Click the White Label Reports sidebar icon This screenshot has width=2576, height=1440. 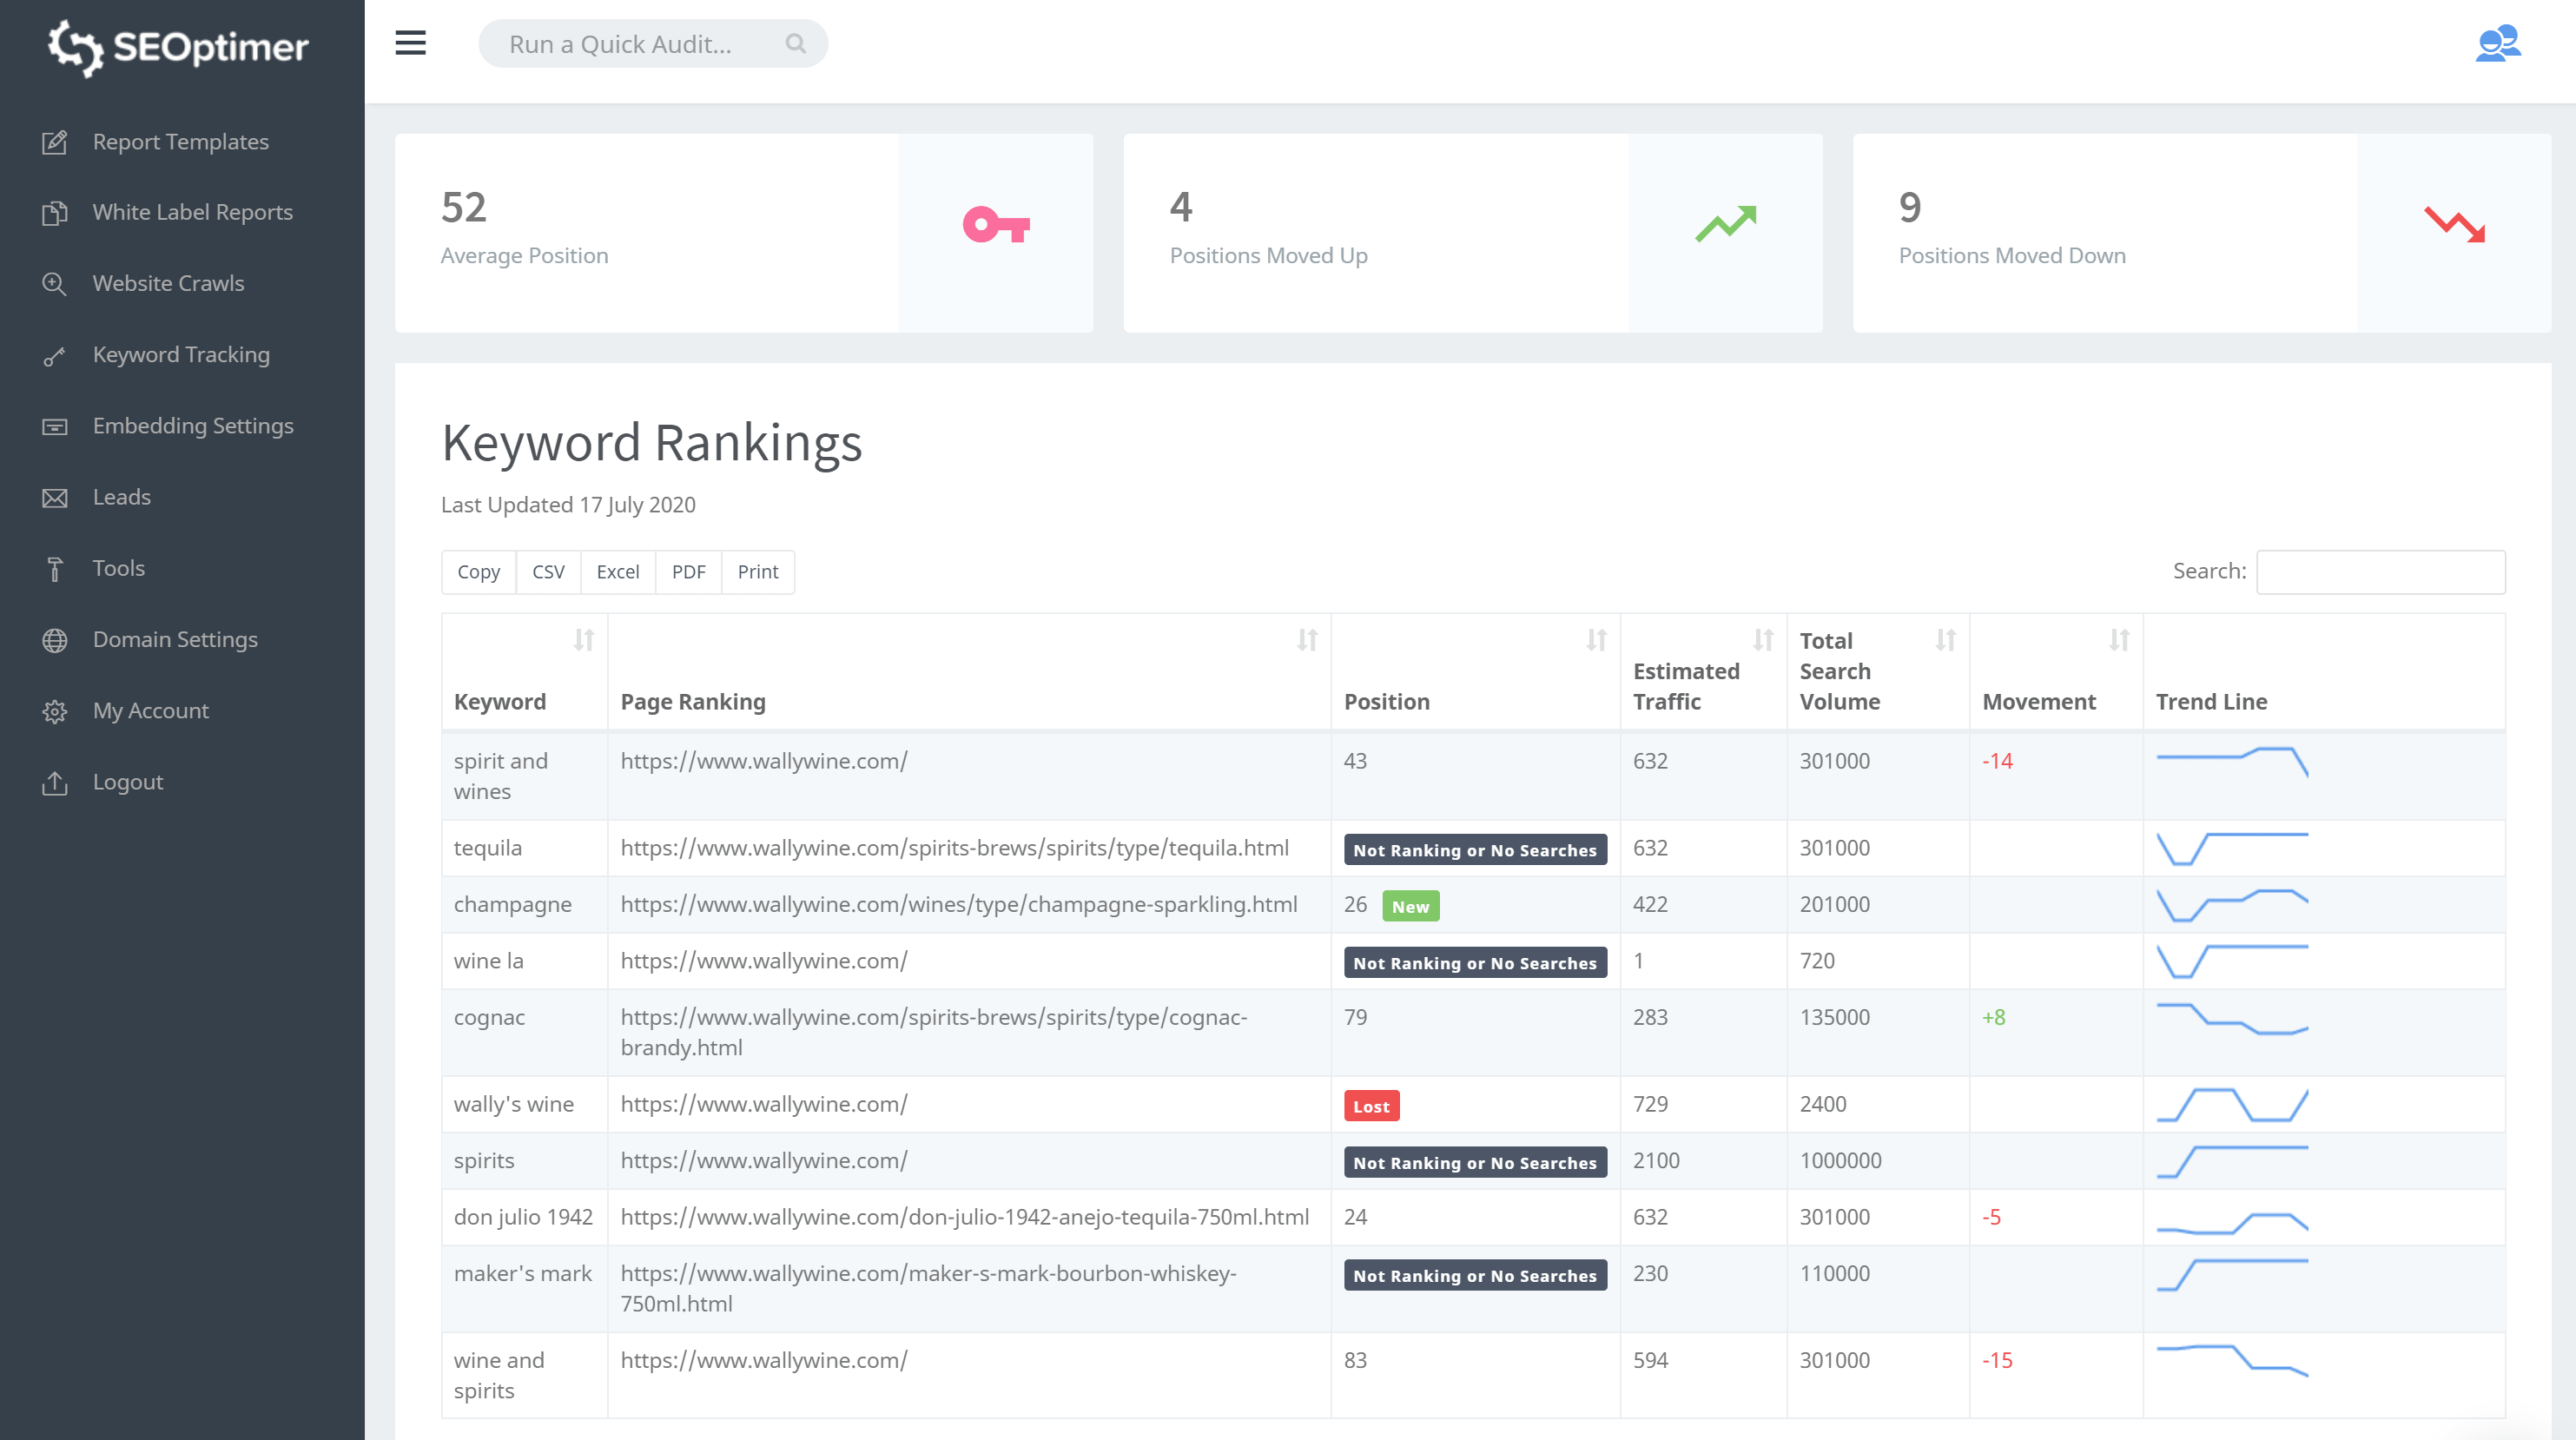pyautogui.click(x=55, y=212)
